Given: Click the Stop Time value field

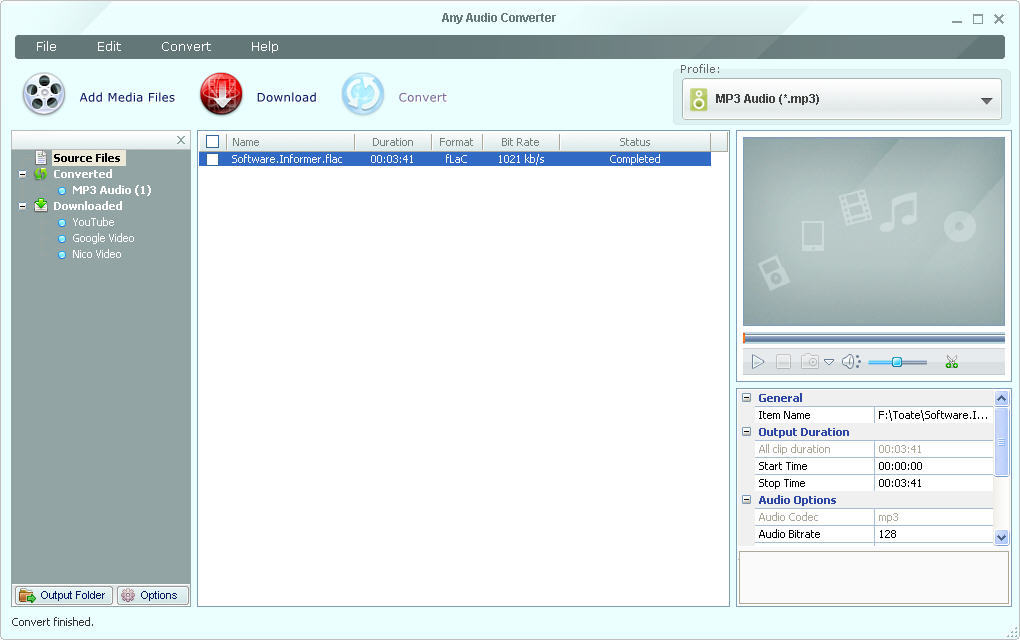Looking at the screenshot, I should click(933, 483).
